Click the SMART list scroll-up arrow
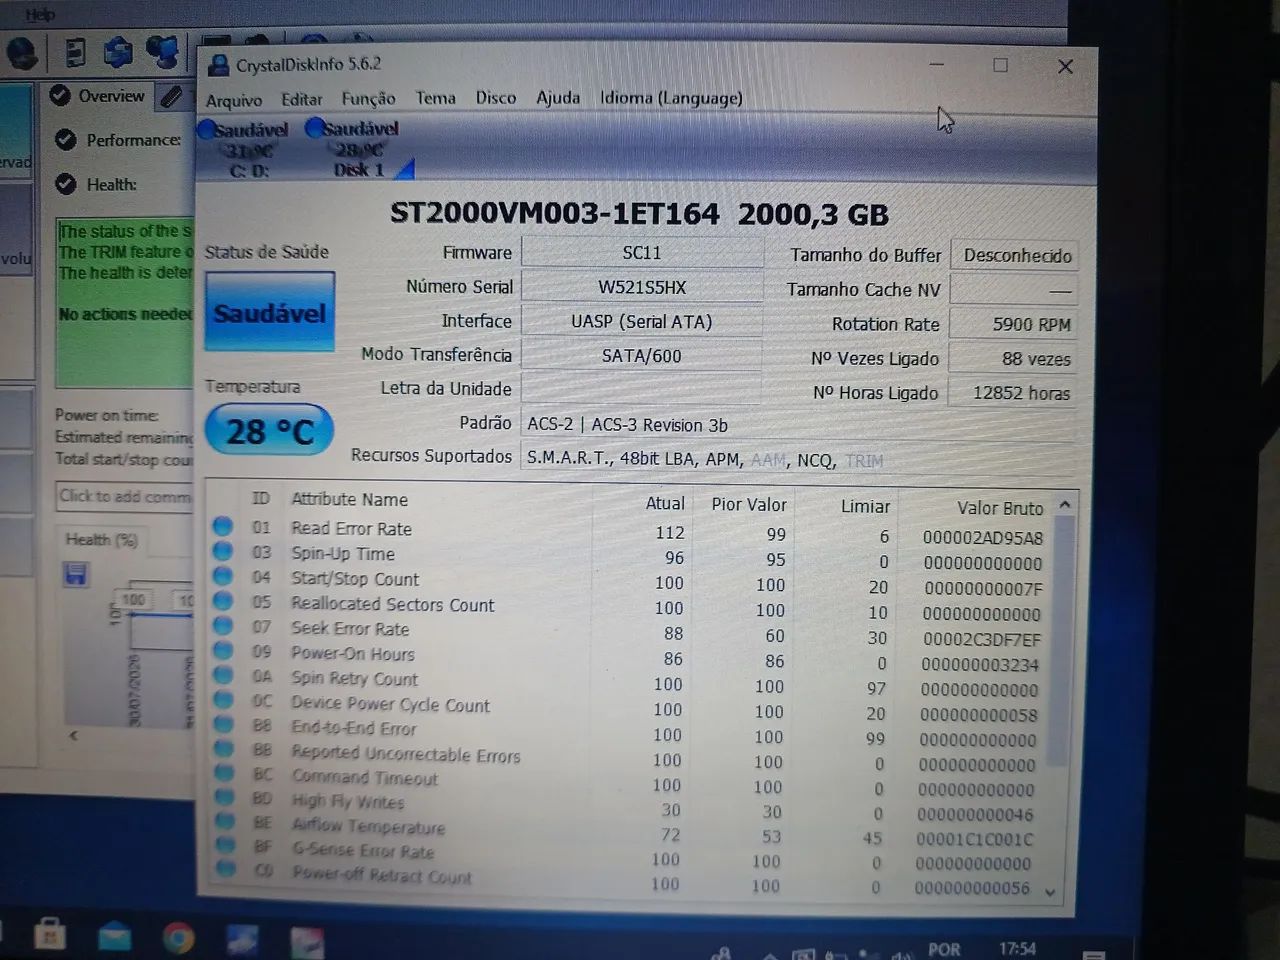This screenshot has width=1280, height=960. (1064, 506)
